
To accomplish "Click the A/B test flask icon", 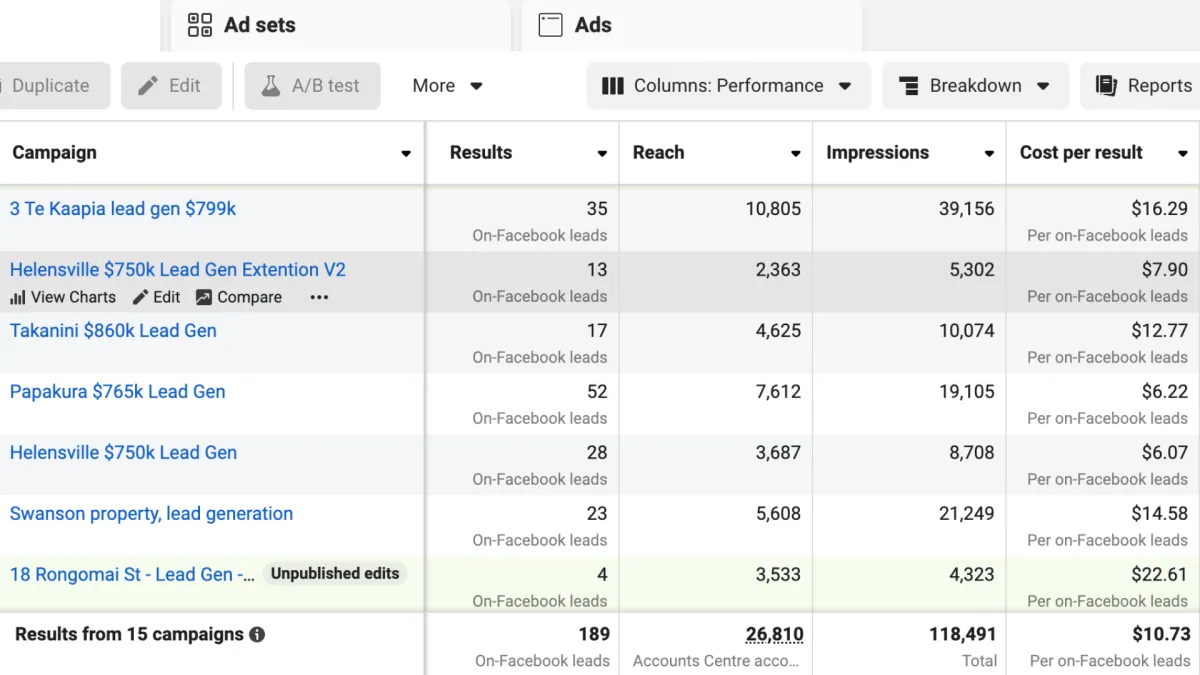I will (271, 86).
